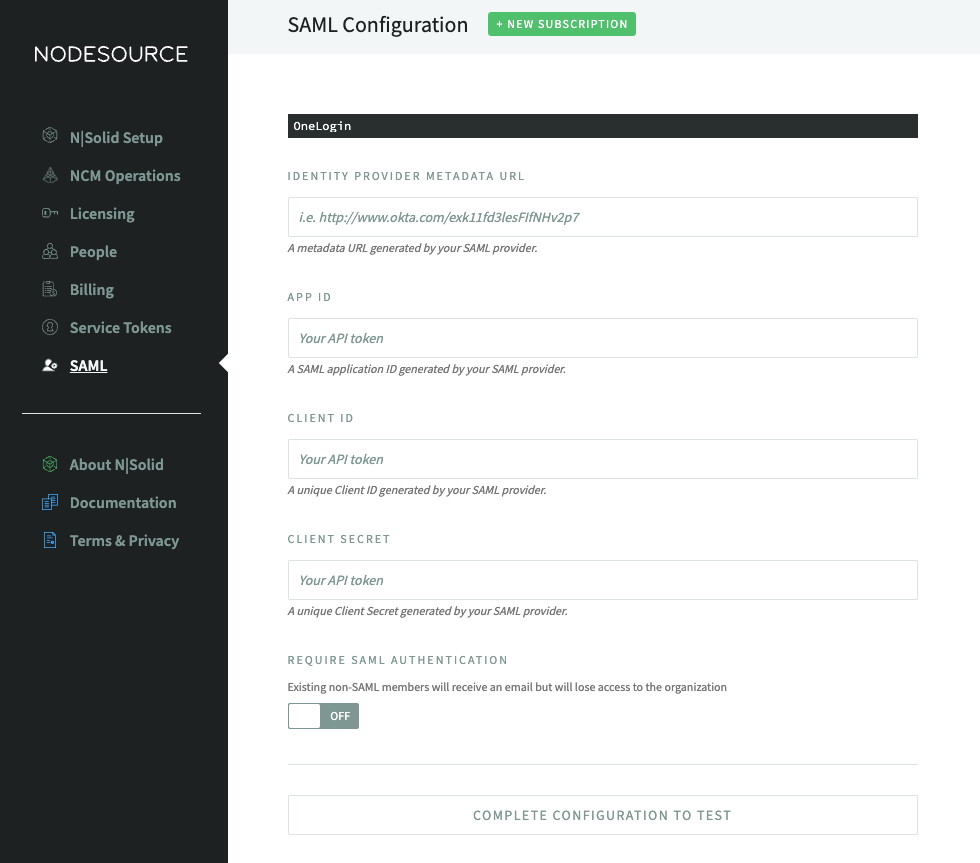
Task: Click the App ID label
Action: 309,297
